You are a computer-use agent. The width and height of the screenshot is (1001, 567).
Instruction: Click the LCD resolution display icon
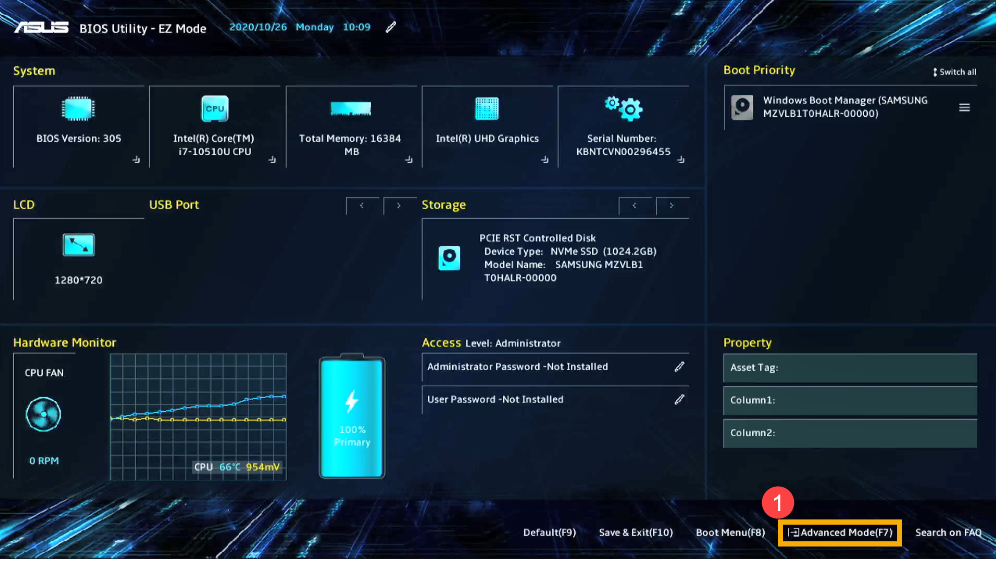point(79,246)
